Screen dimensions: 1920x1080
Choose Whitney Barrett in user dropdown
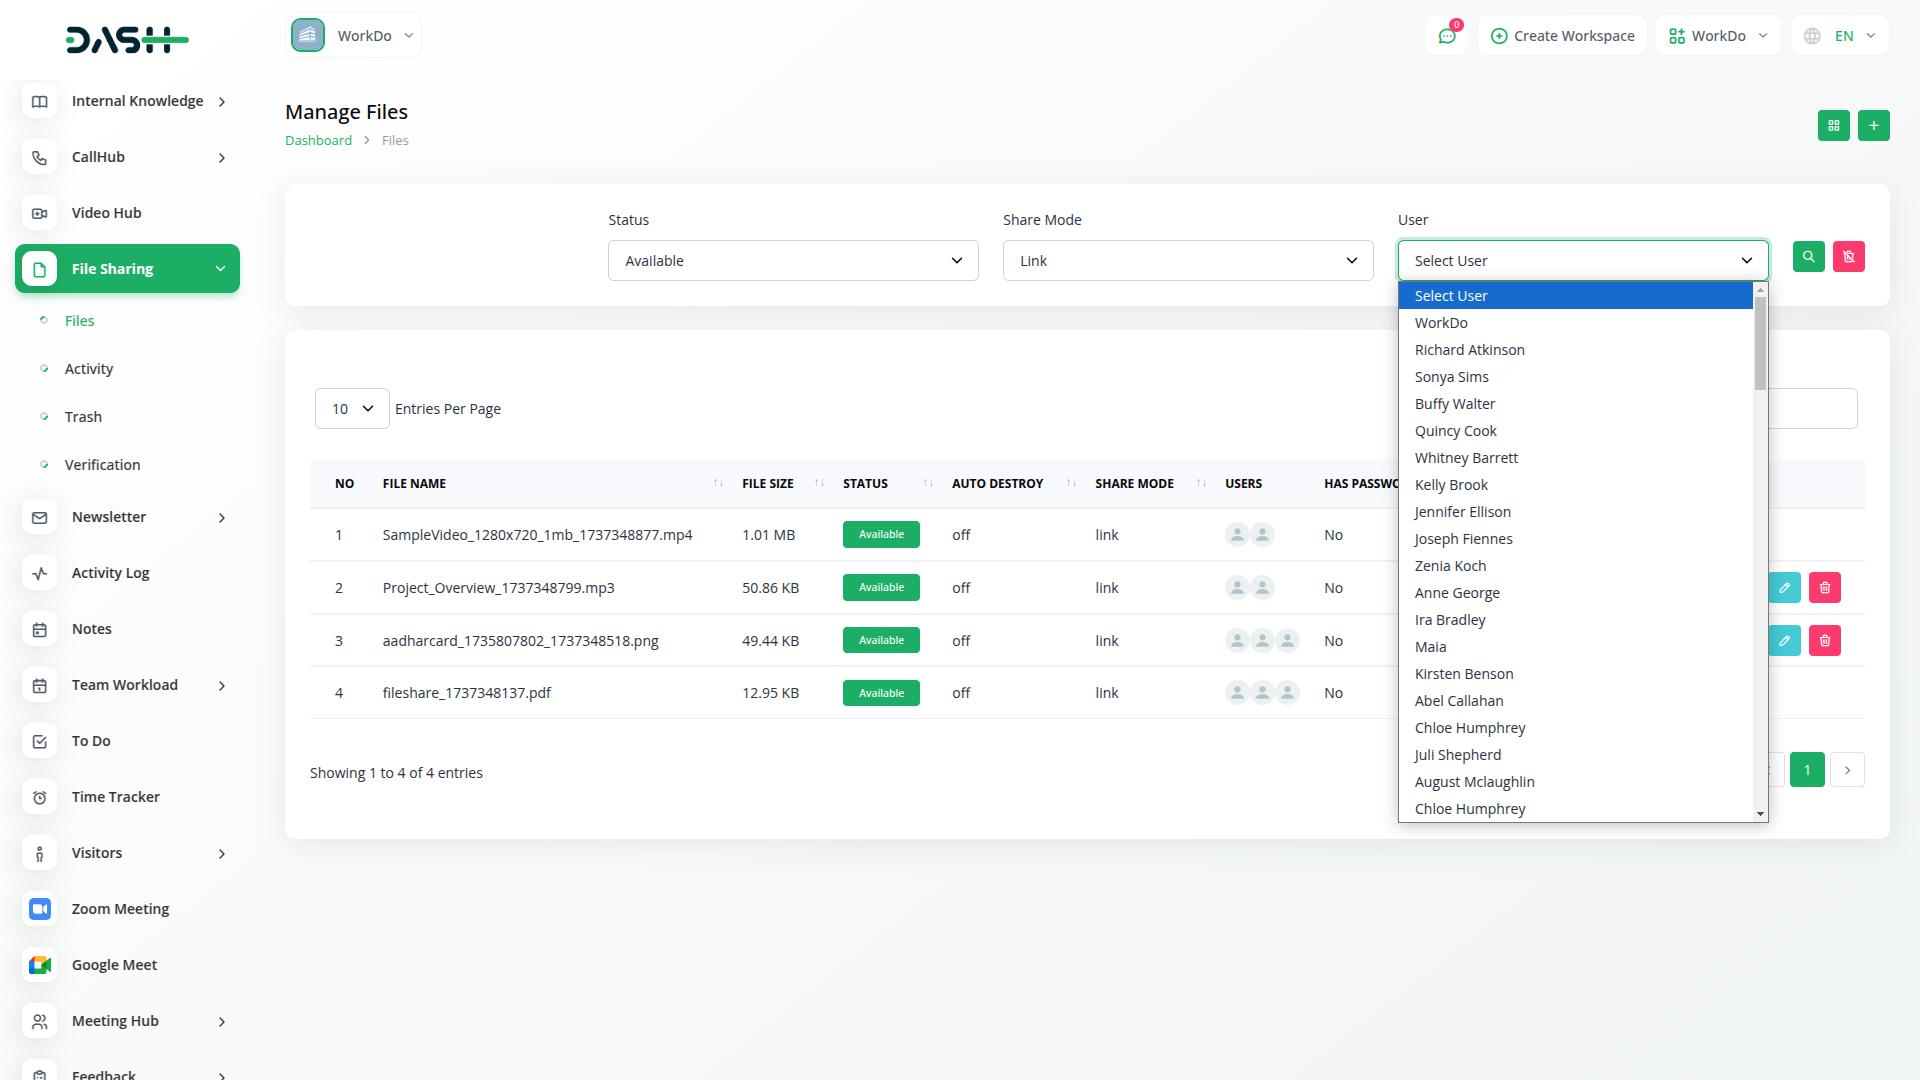[x=1466, y=458]
